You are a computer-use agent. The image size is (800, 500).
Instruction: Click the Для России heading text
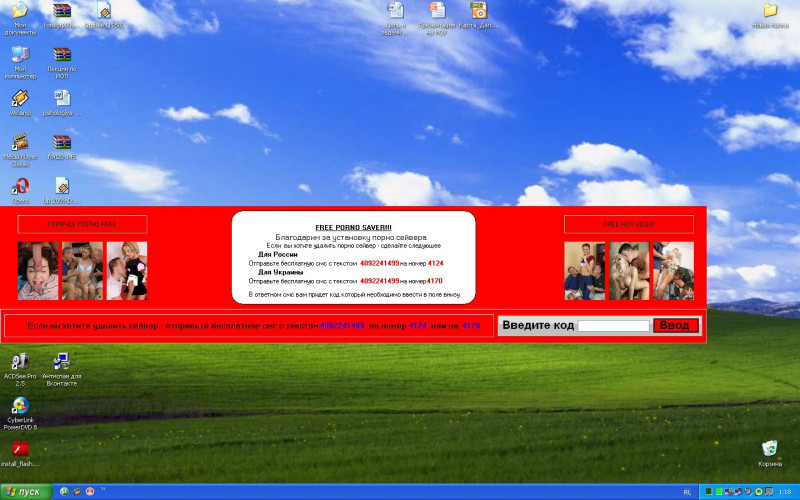pos(278,254)
